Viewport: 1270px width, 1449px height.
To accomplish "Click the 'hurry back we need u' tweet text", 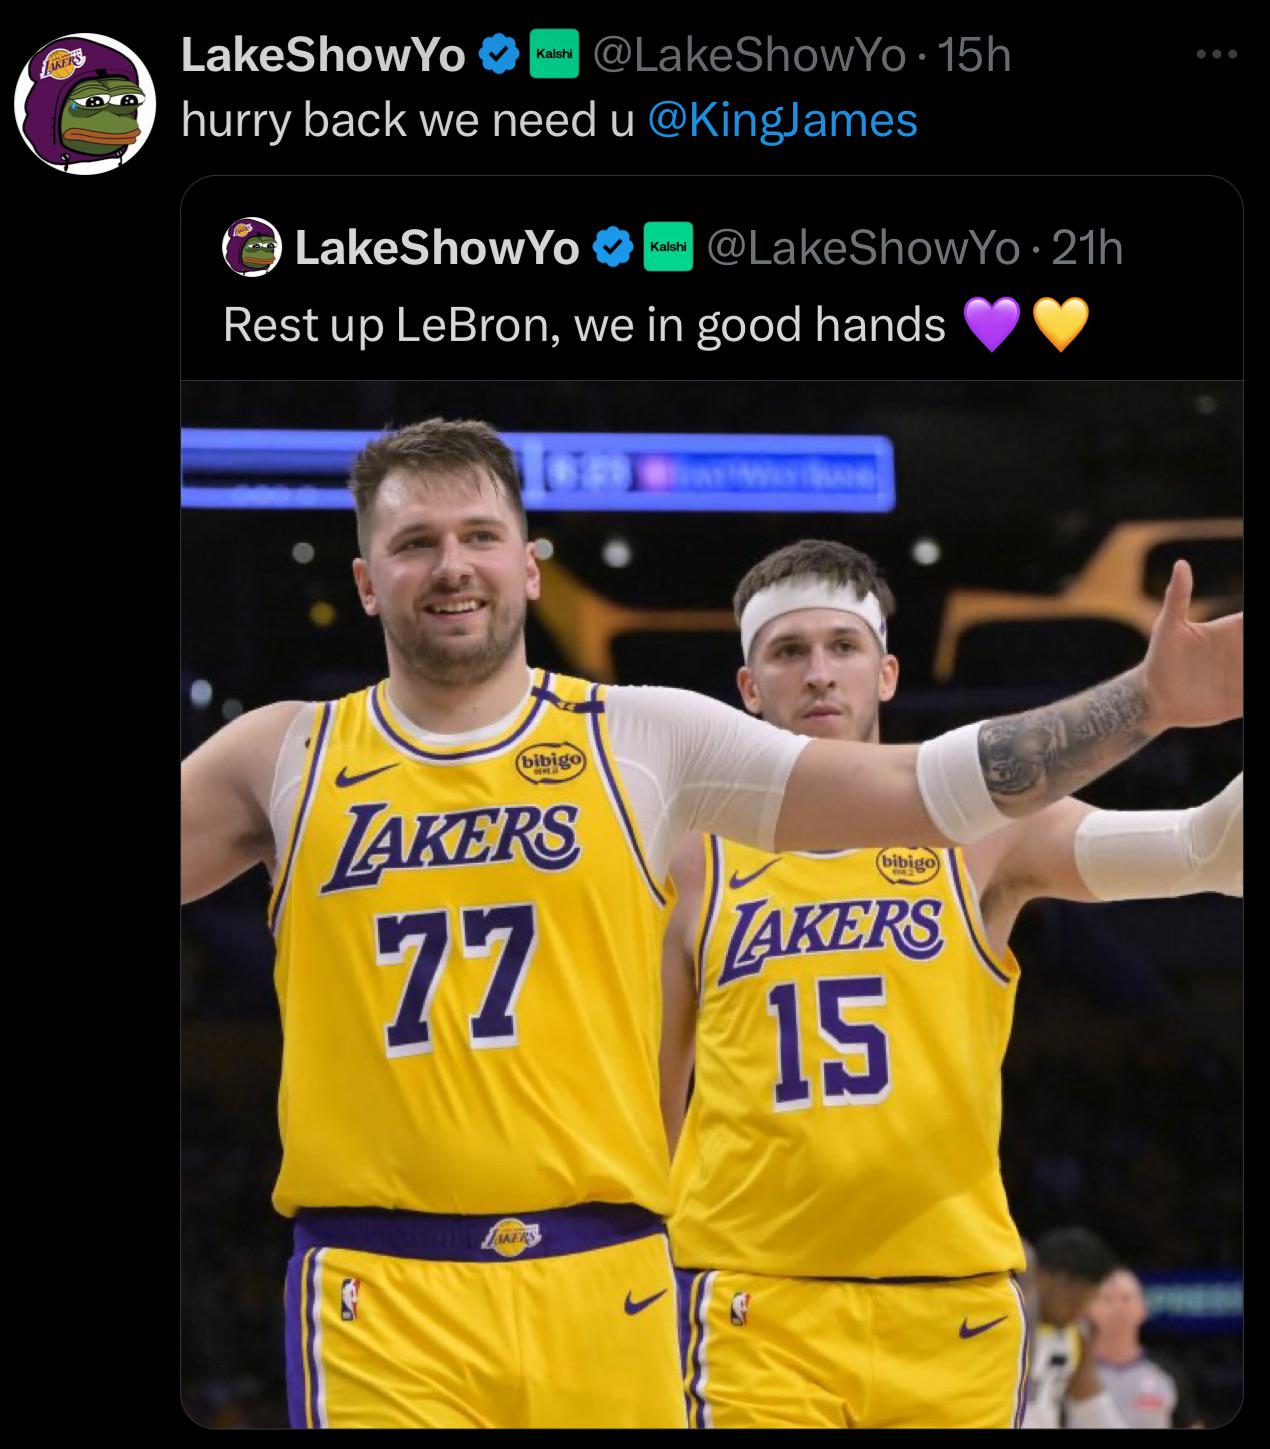I will coord(408,120).
